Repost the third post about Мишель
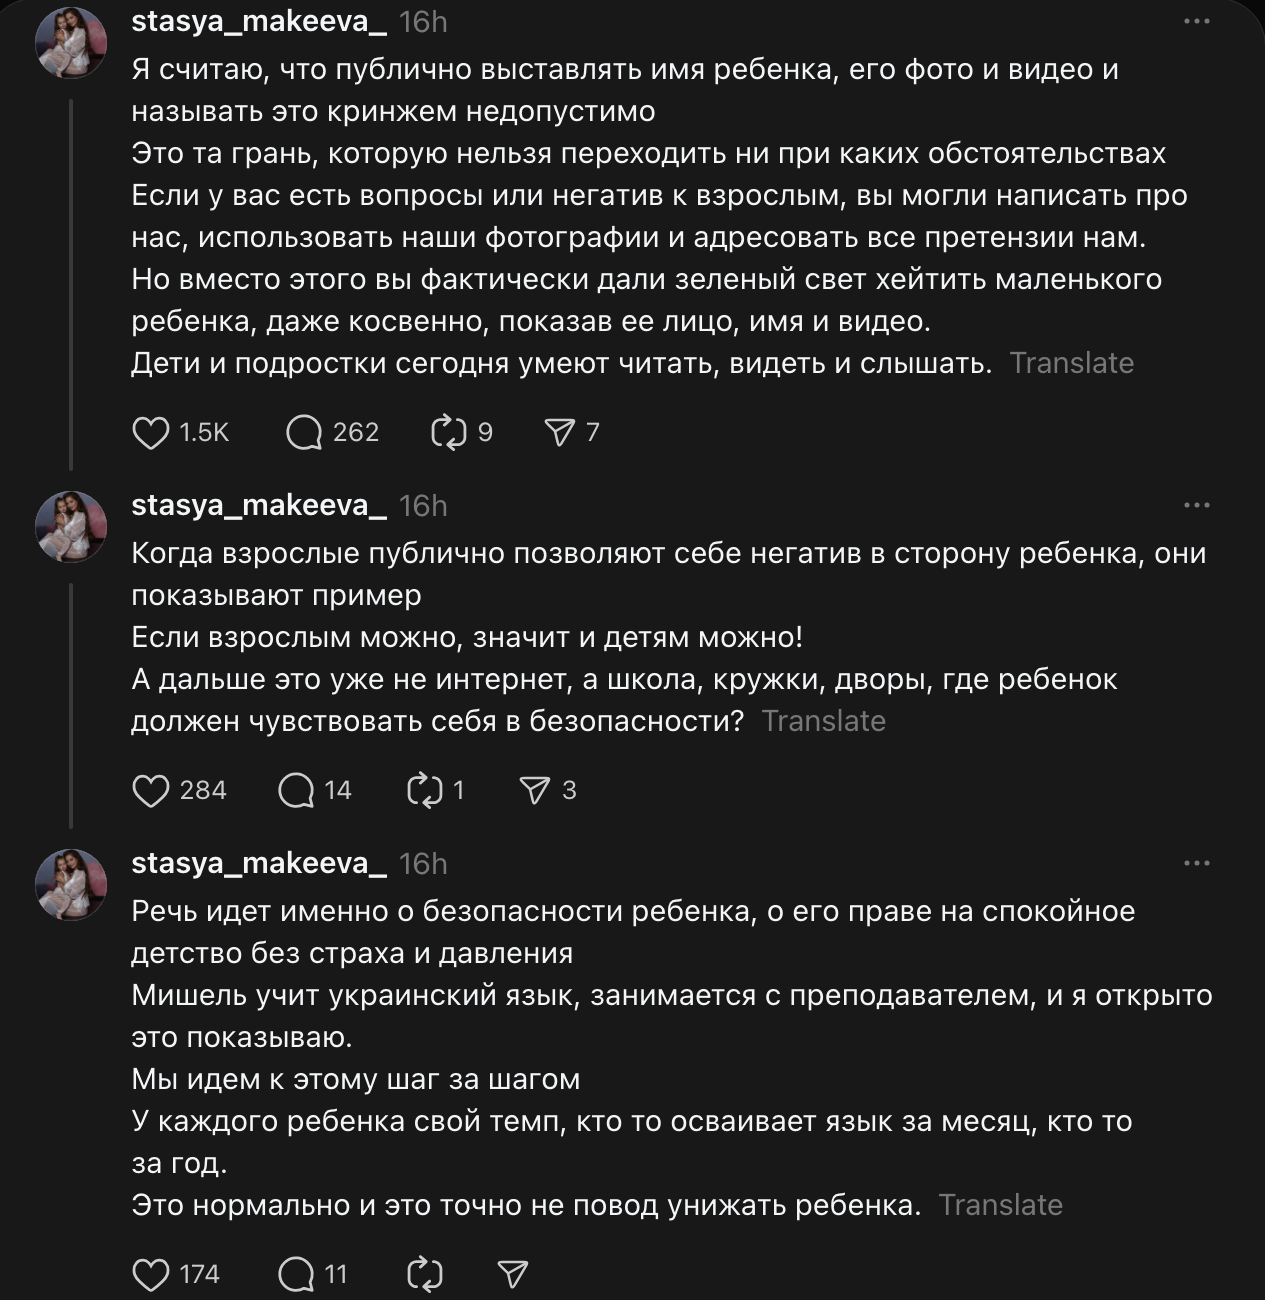This screenshot has width=1265, height=1300. coord(425,1274)
